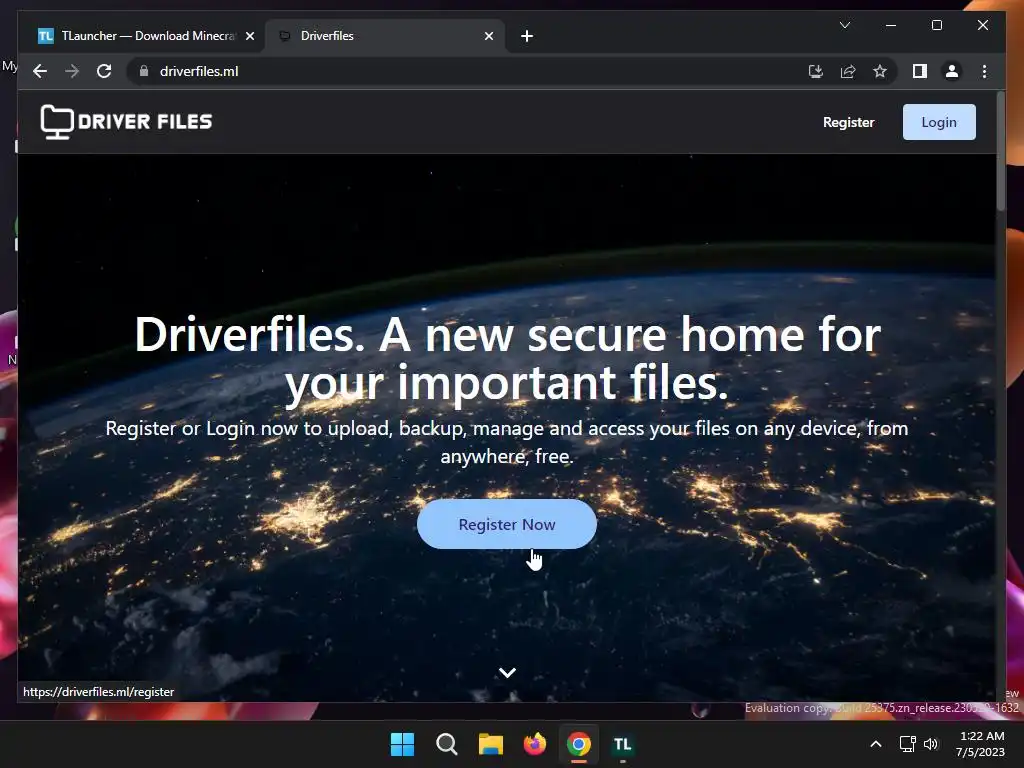
Task: Minimize the Chrome window
Action: tap(890, 25)
